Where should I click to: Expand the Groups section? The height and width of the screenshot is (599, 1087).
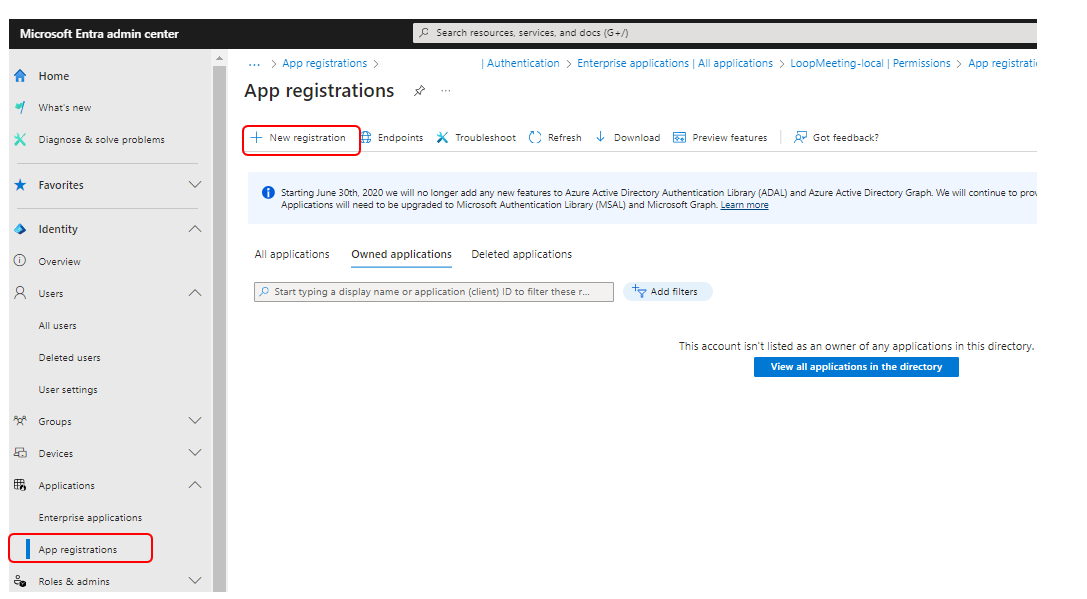195,421
